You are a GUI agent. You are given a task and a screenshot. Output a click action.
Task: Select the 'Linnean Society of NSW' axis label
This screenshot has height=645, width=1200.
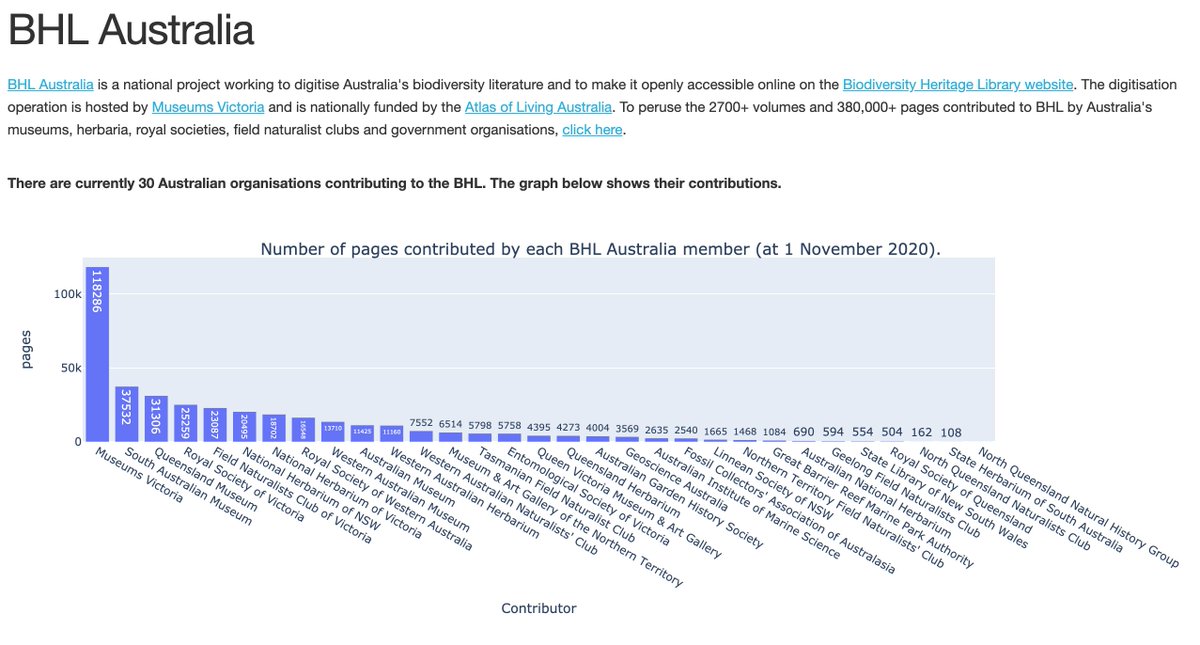773,484
